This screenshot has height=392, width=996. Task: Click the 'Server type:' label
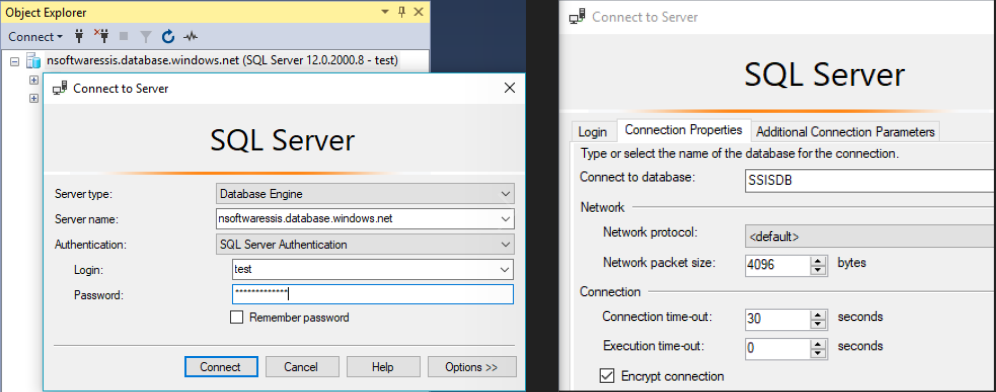[x=83, y=193]
